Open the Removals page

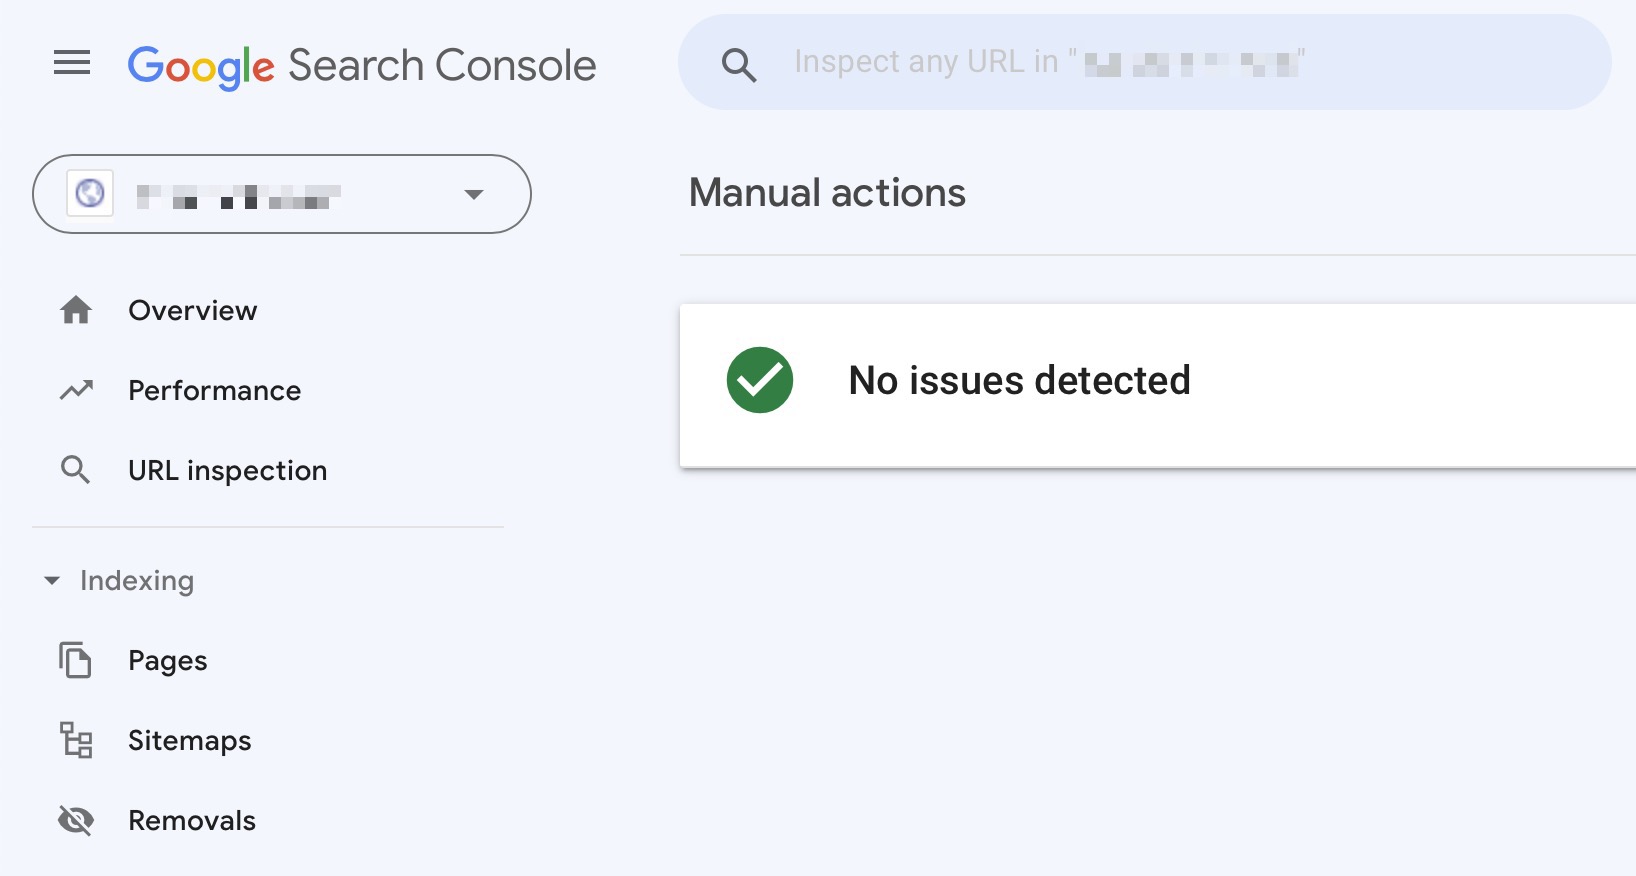pyautogui.click(x=191, y=820)
